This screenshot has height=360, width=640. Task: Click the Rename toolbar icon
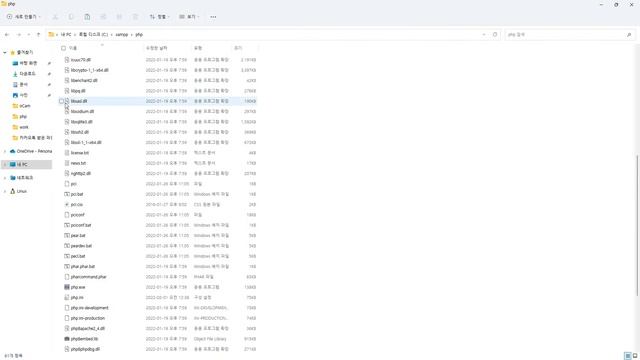[x=103, y=17]
